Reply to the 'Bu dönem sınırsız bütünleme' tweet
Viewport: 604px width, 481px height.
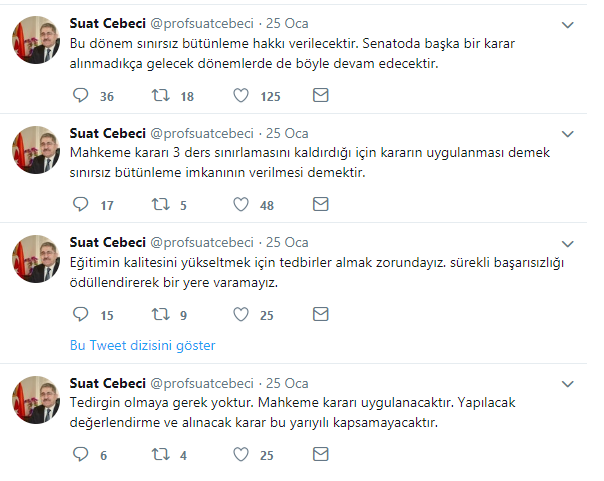(x=82, y=96)
